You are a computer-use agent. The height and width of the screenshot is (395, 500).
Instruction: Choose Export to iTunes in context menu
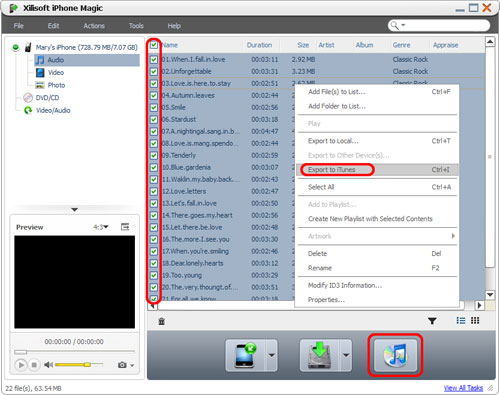[x=377, y=170]
